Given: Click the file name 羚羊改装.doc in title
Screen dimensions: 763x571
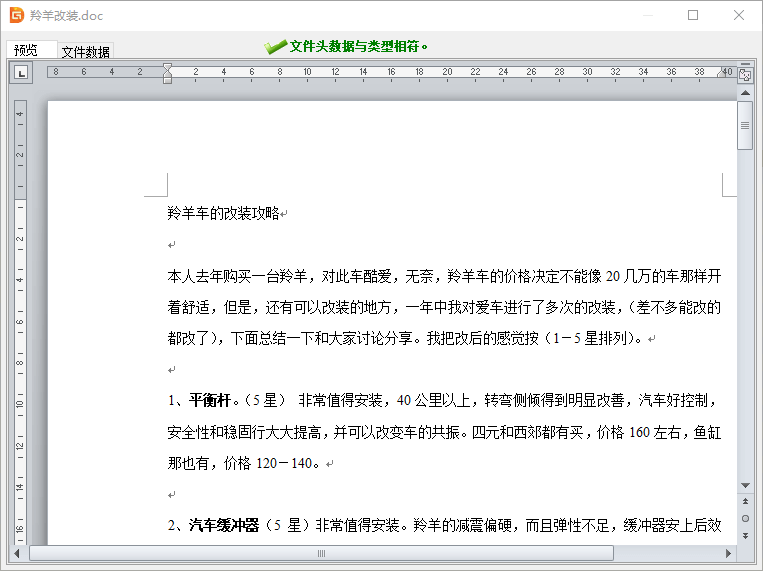Looking at the screenshot, I should pyautogui.click(x=66, y=16).
